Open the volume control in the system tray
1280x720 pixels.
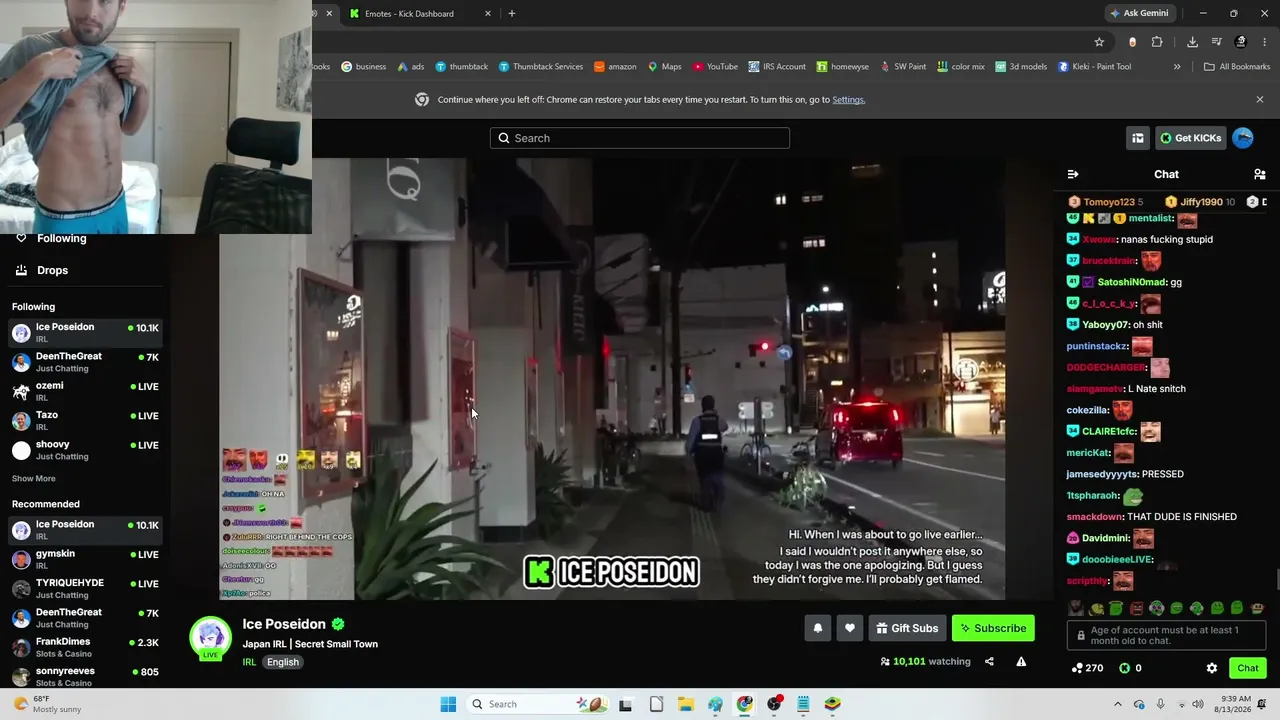[x=1198, y=704]
